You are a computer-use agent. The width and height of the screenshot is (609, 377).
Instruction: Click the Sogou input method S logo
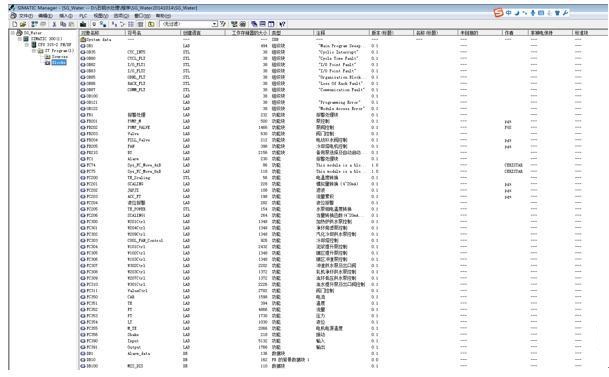tap(499, 13)
